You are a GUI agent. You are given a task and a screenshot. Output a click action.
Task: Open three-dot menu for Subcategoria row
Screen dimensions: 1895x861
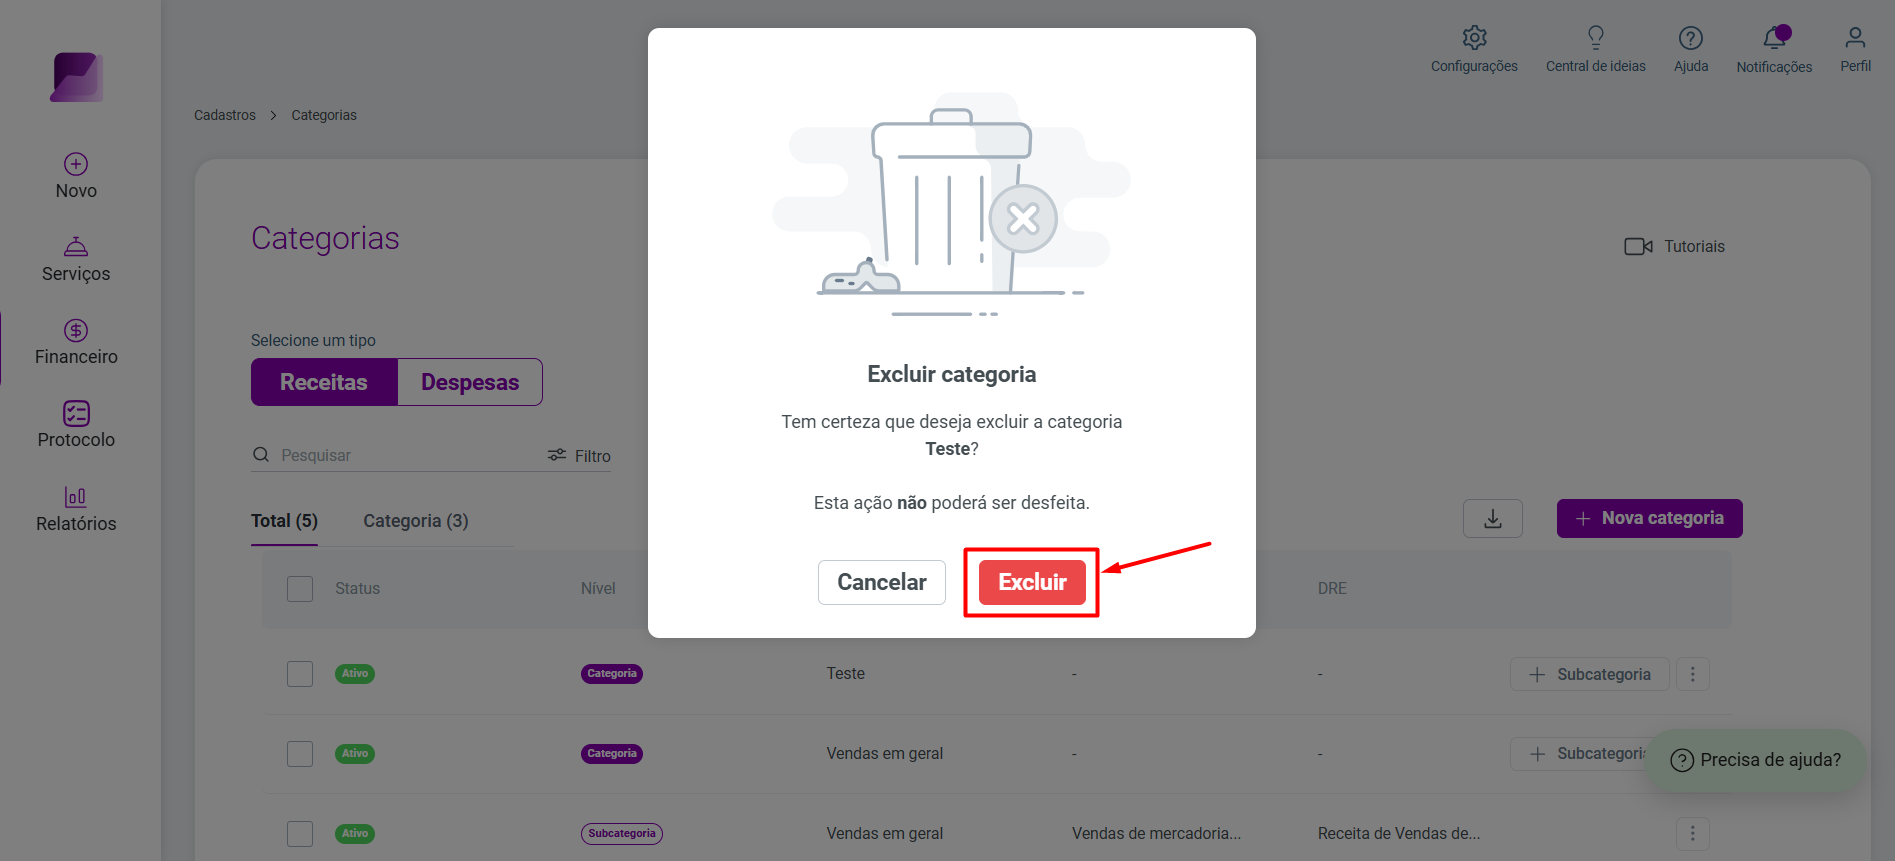pyautogui.click(x=1692, y=833)
